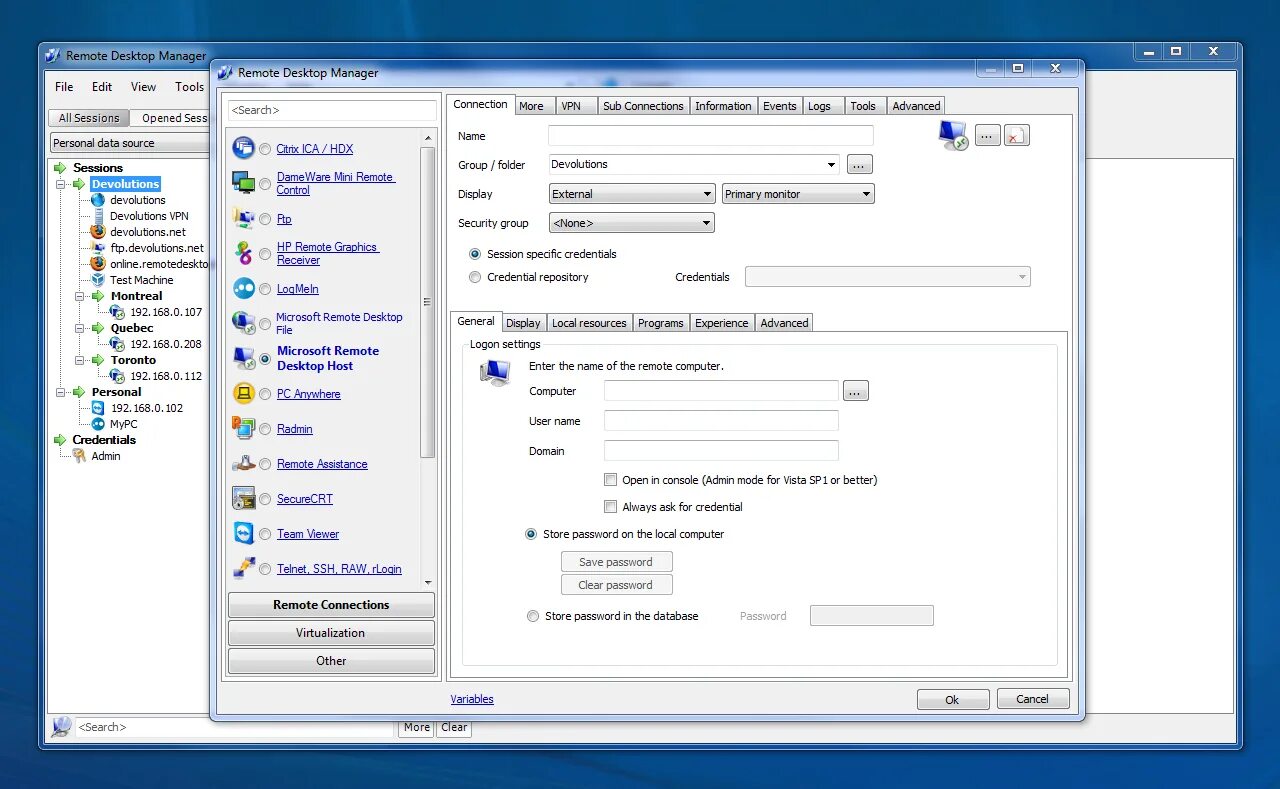Click the ftp.devolutions.net entry icon
Viewport: 1280px width, 789px height.
pyautogui.click(x=98, y=248)
